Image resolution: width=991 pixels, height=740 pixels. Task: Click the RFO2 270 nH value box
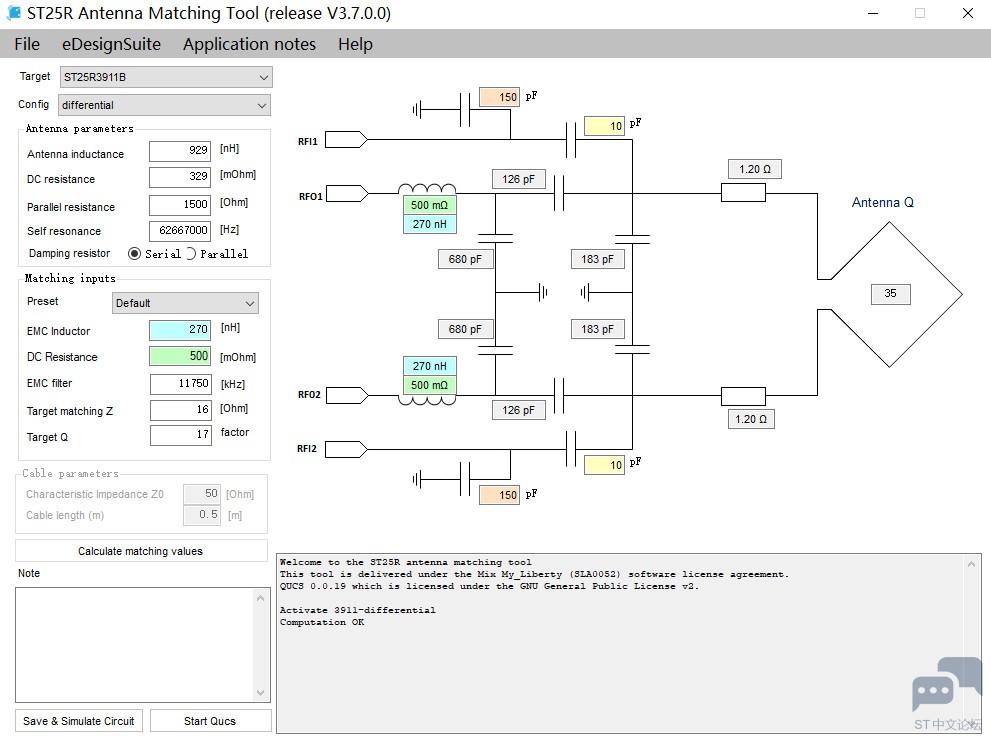pyautogui.click(x=429, y=366)
